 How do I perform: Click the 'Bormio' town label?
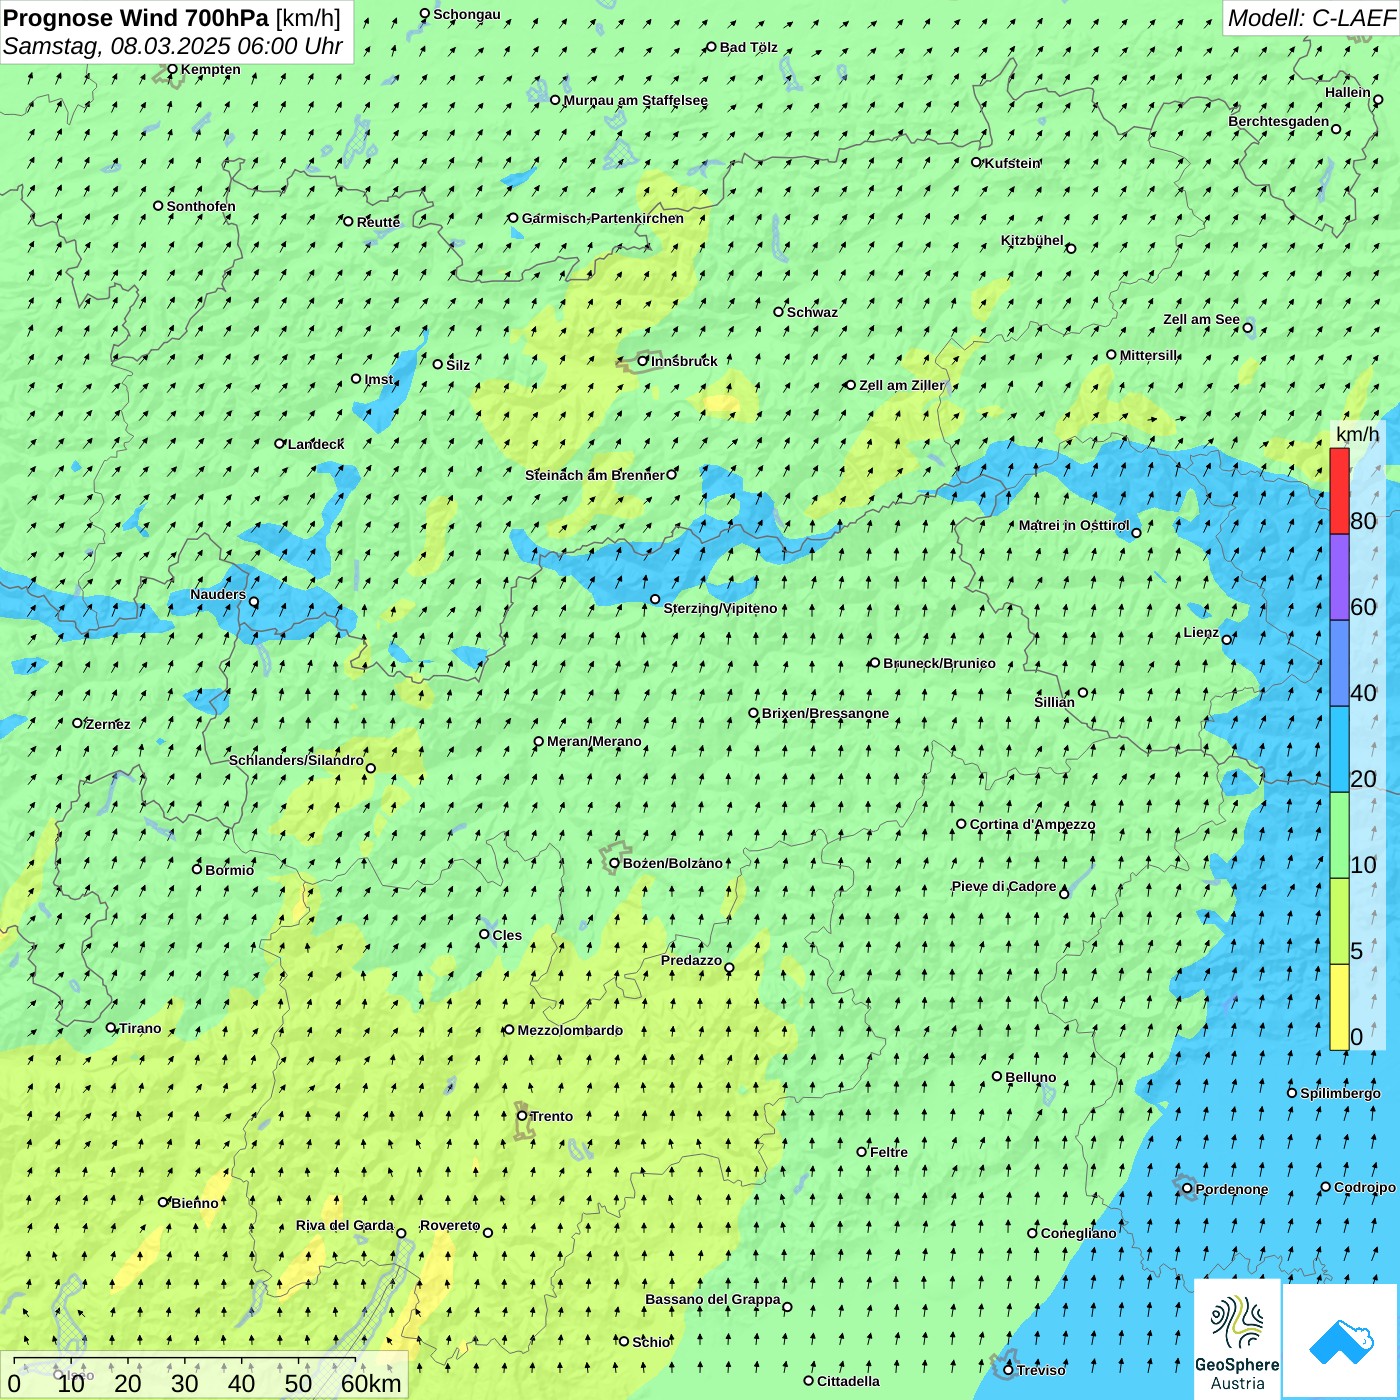pos(229,870)
